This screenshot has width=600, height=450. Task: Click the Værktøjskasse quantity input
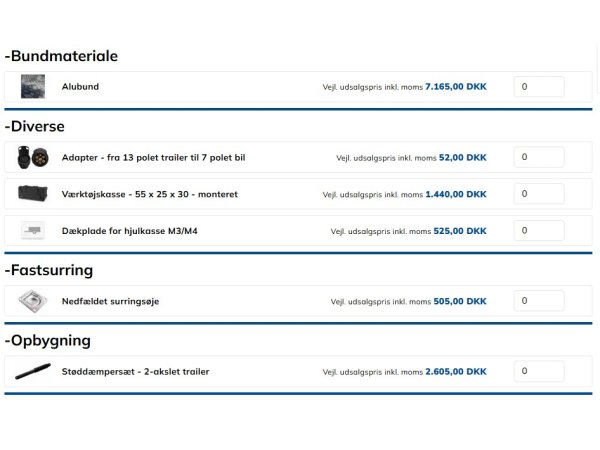tap(538, 194)
